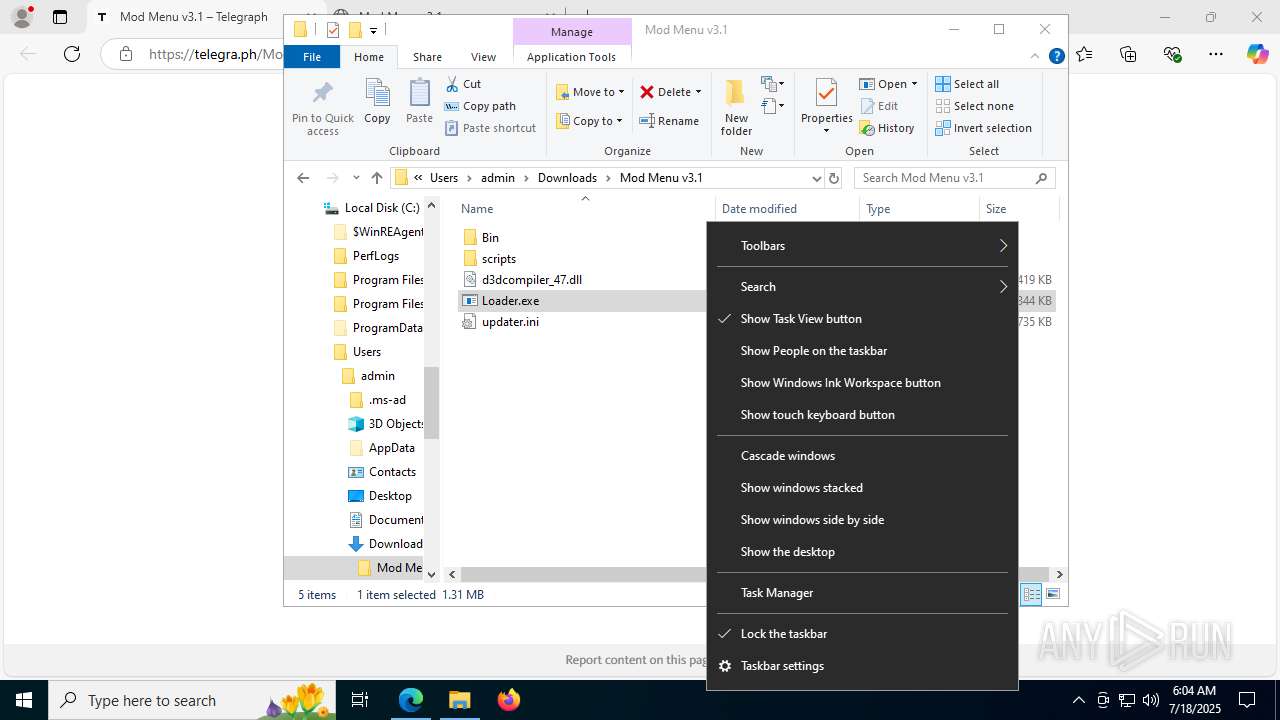1280x720 pixels.
Task: Switch to the View tab
Action: pos(483,57)
